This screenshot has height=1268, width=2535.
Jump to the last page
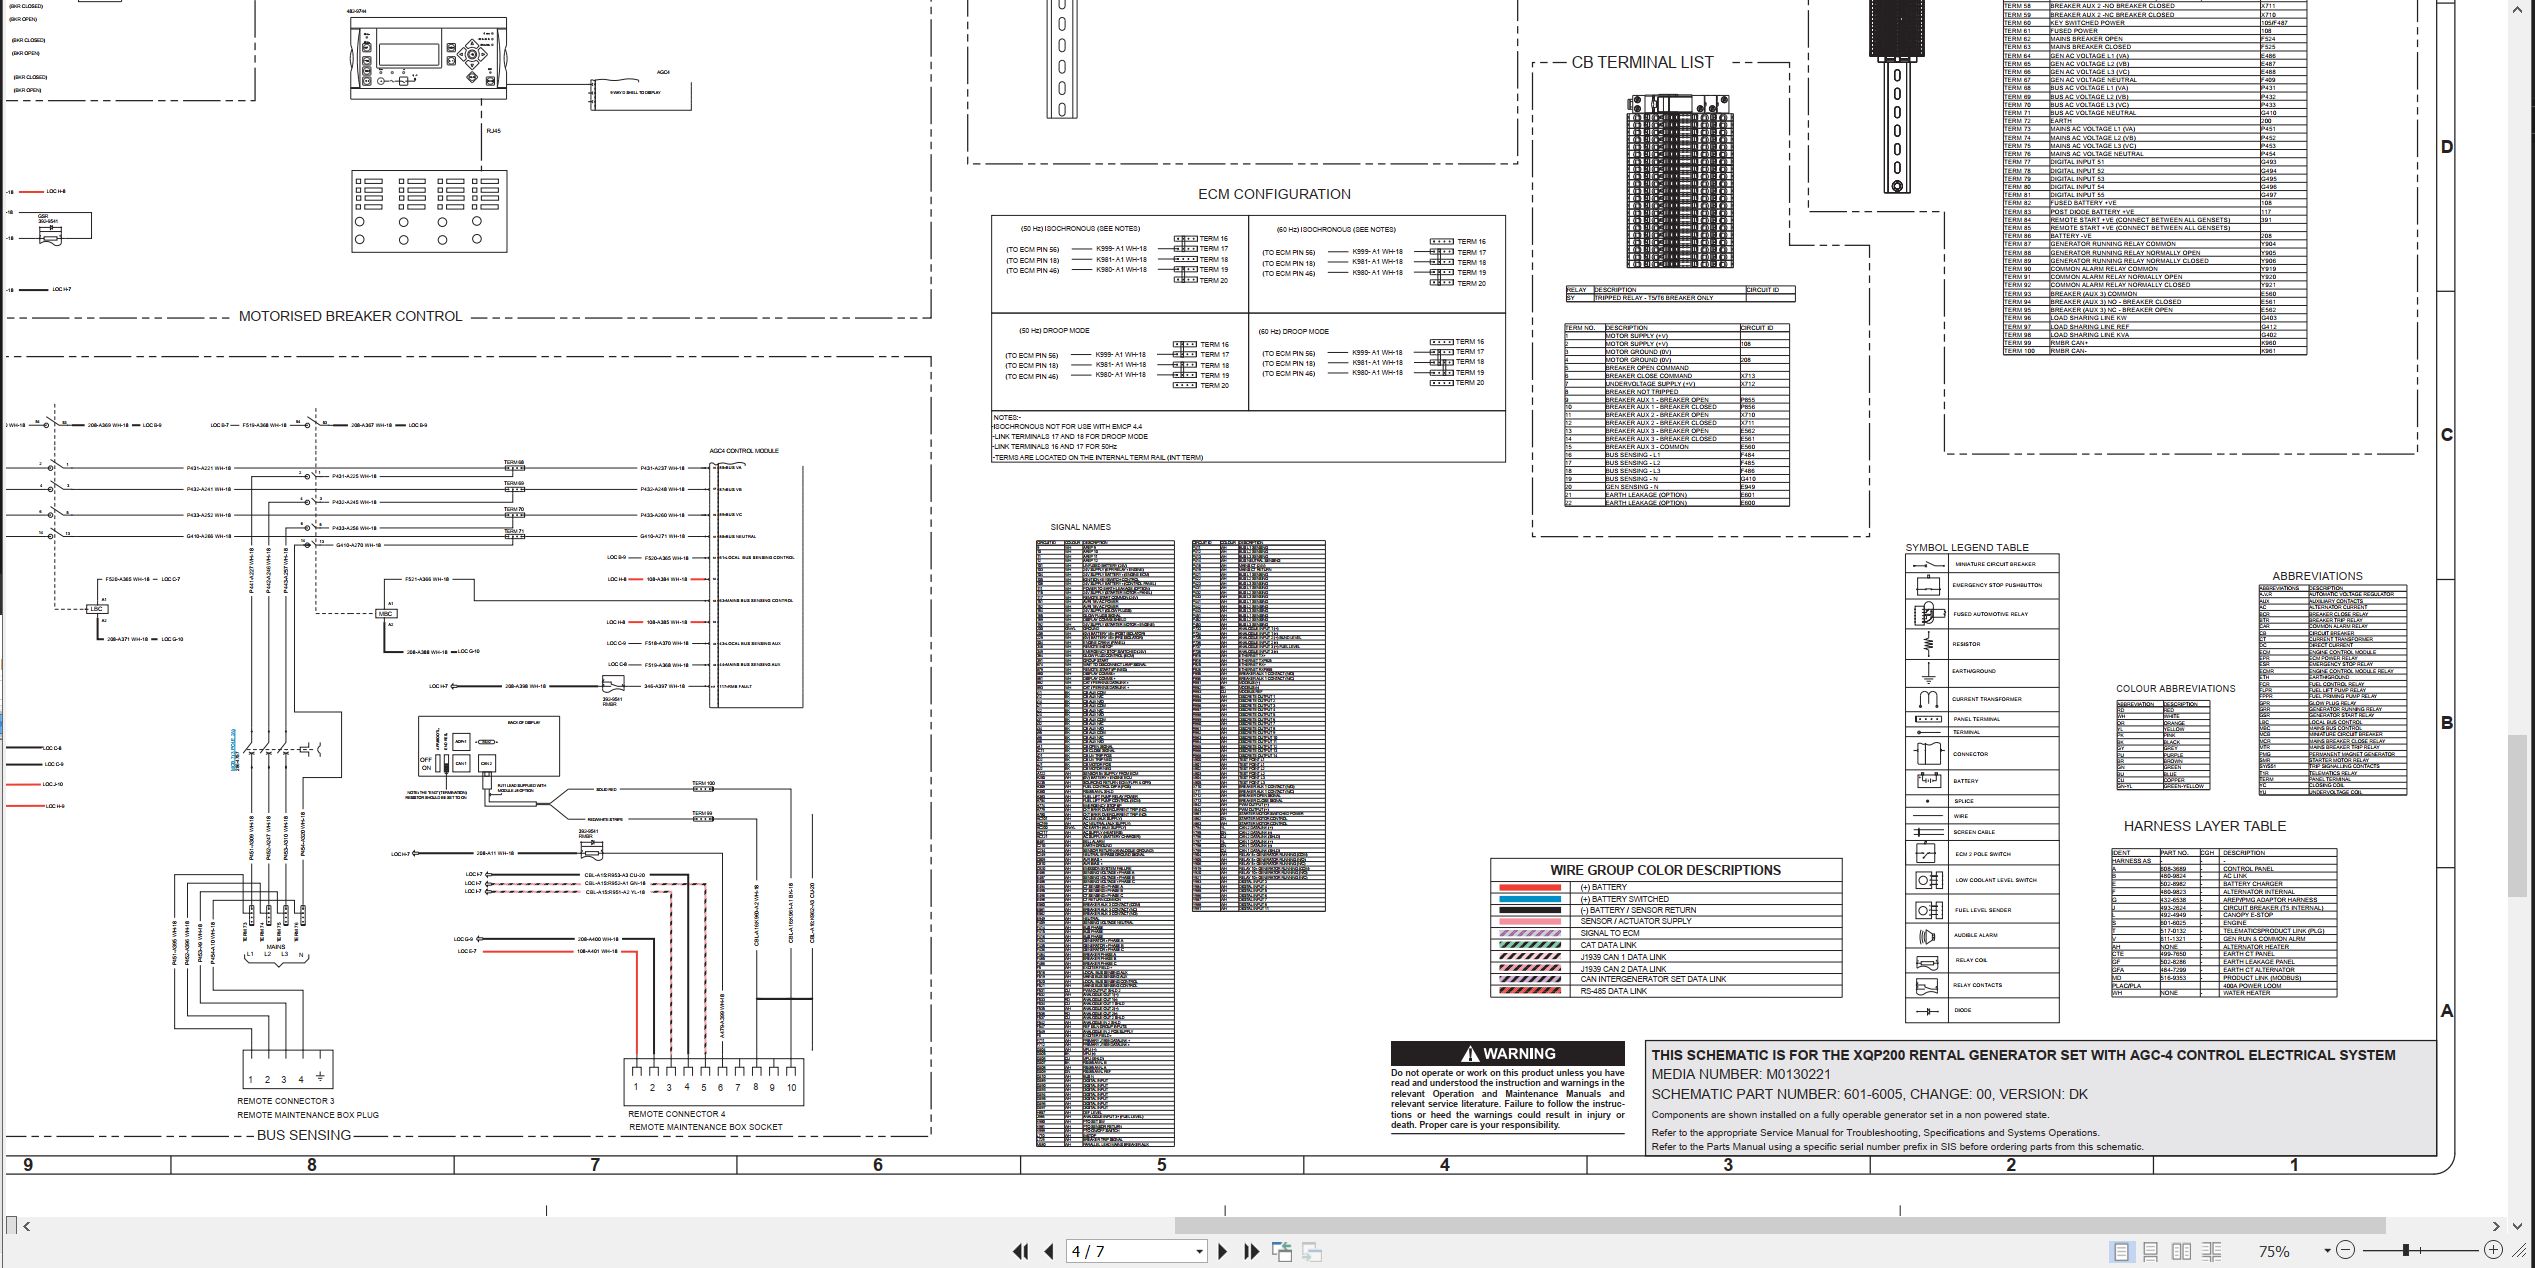pyautogui.click(x=1251, y=1251)
